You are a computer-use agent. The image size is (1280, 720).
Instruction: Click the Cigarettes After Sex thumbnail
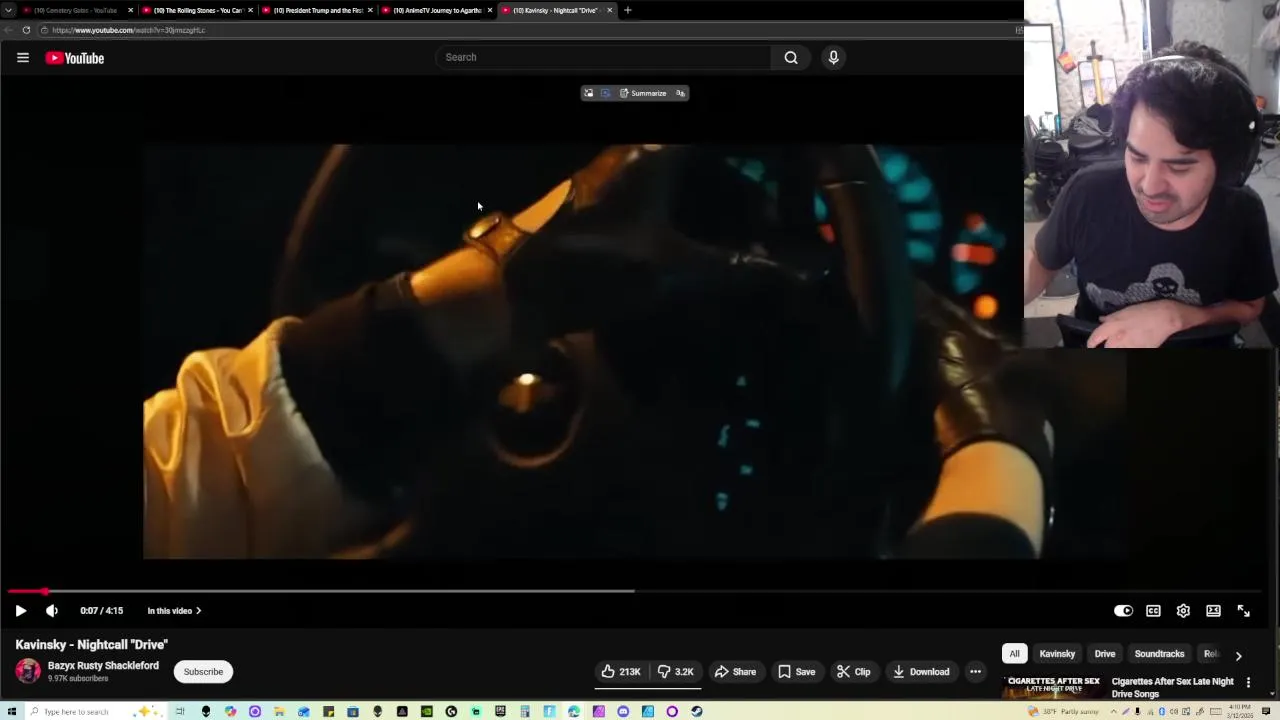pos(1053,687)
